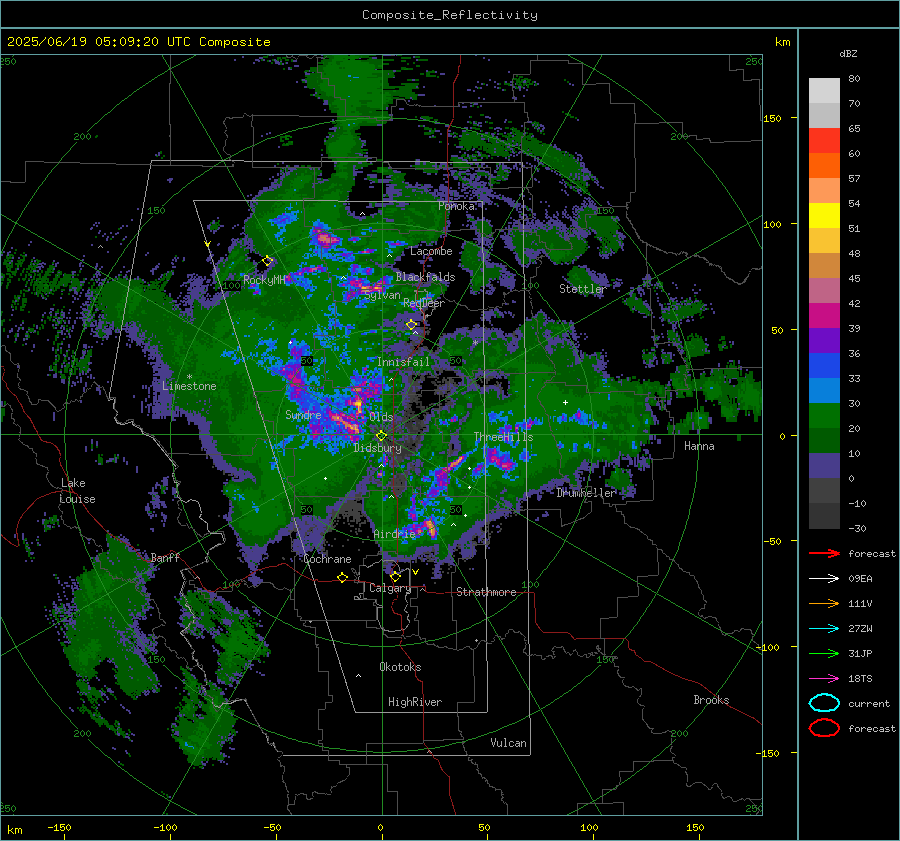900x841 pixels.
Task: Select the bright yellow 51-54 dBZ swatch
Action: pos(824,216)
